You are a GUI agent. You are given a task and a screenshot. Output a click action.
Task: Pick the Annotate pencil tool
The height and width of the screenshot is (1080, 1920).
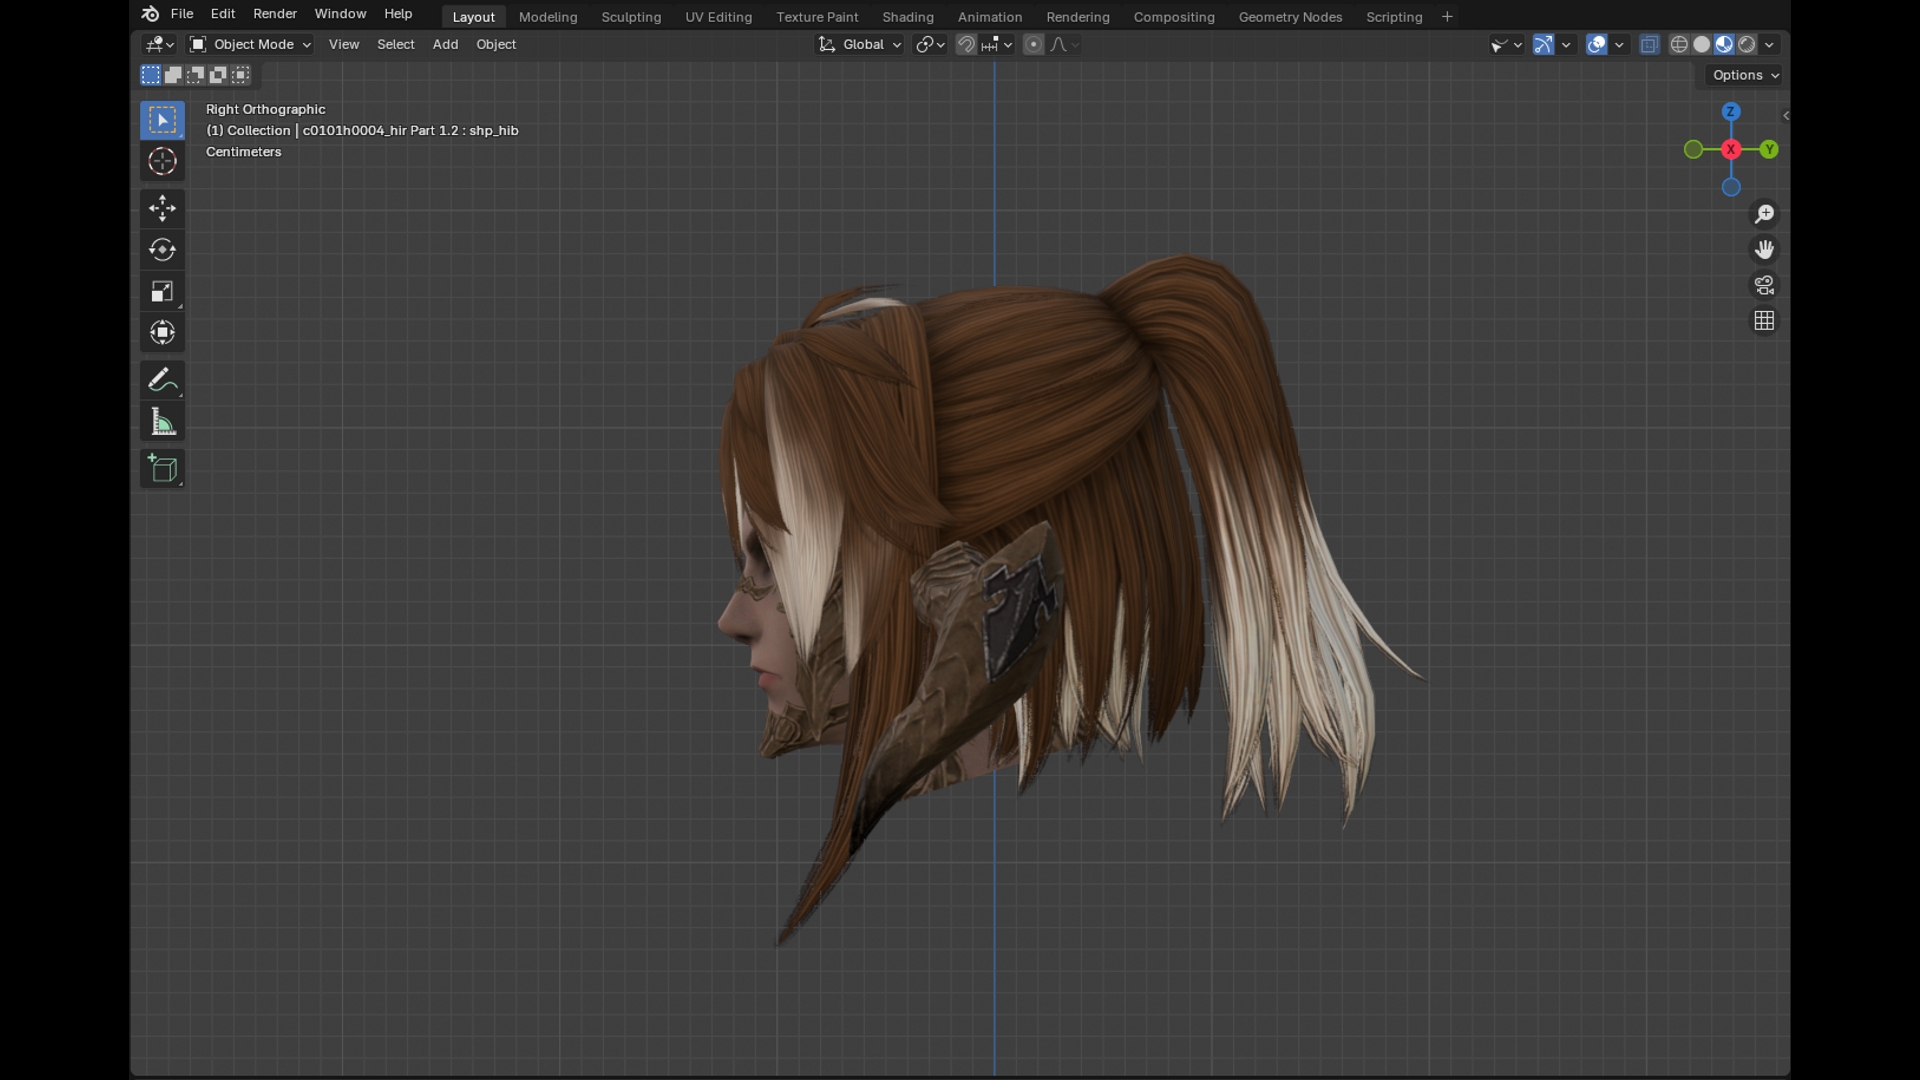[162, 380]
